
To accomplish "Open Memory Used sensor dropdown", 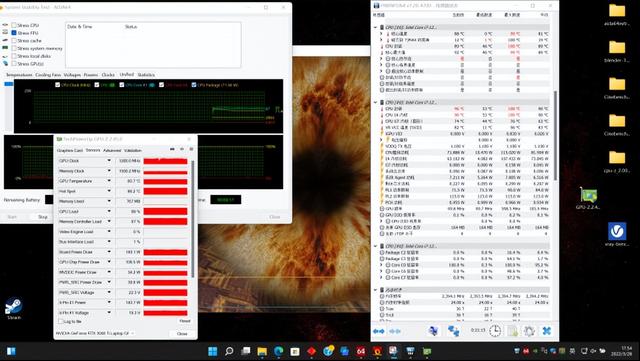I will click(109, 201).
